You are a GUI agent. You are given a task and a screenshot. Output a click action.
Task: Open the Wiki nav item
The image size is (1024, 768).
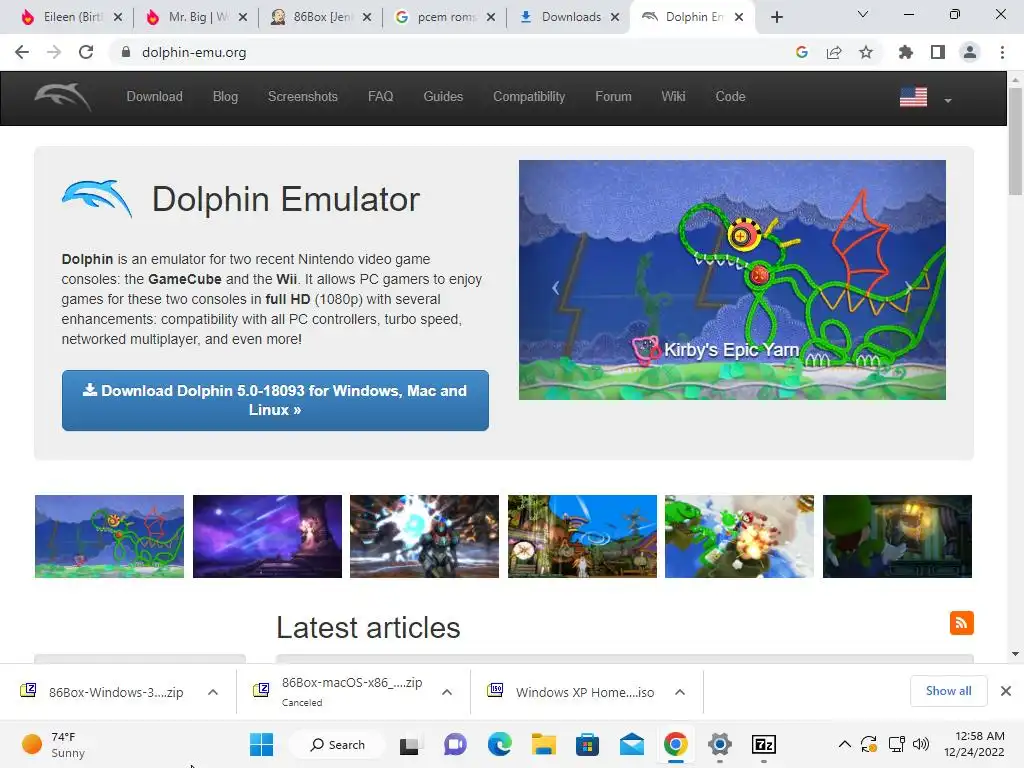pos(673,97)
